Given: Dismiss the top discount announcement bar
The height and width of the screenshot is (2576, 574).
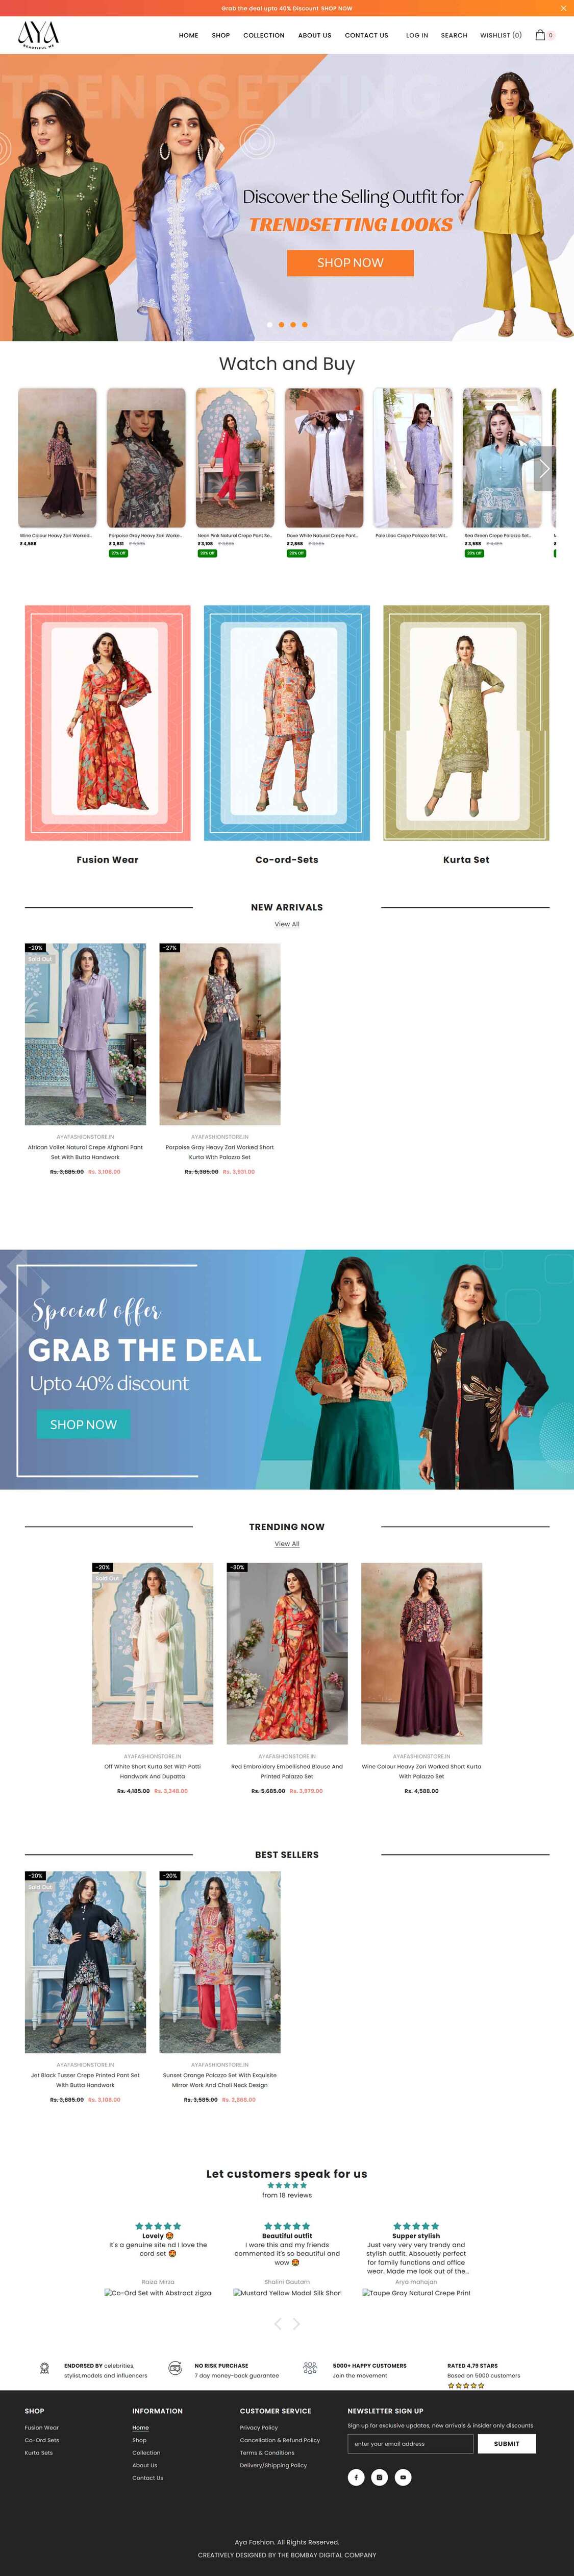Looking at the screenshot, I should pos(563,7).
